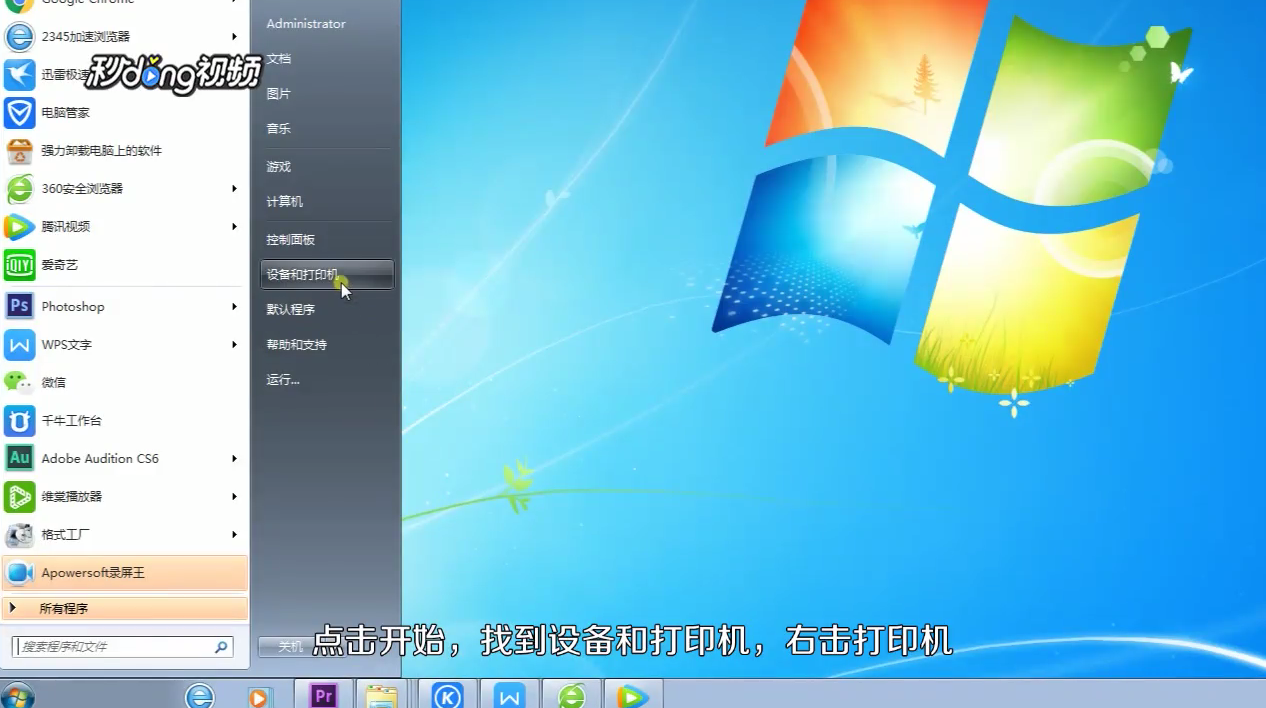Launch 维棠播放器 from Start menu
Viewport: 1266px width, 708px height.
pyautogui.click(x=124, y=497)
